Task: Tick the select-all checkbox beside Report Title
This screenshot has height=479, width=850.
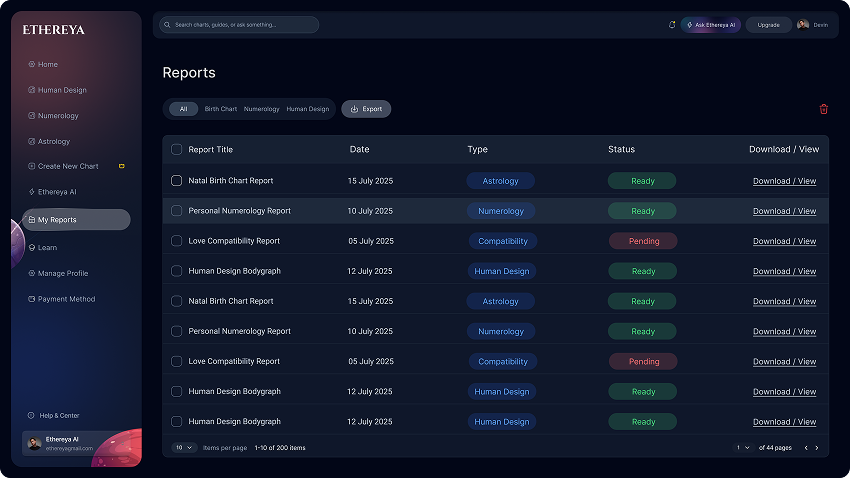Action: (x=177, y=150)
